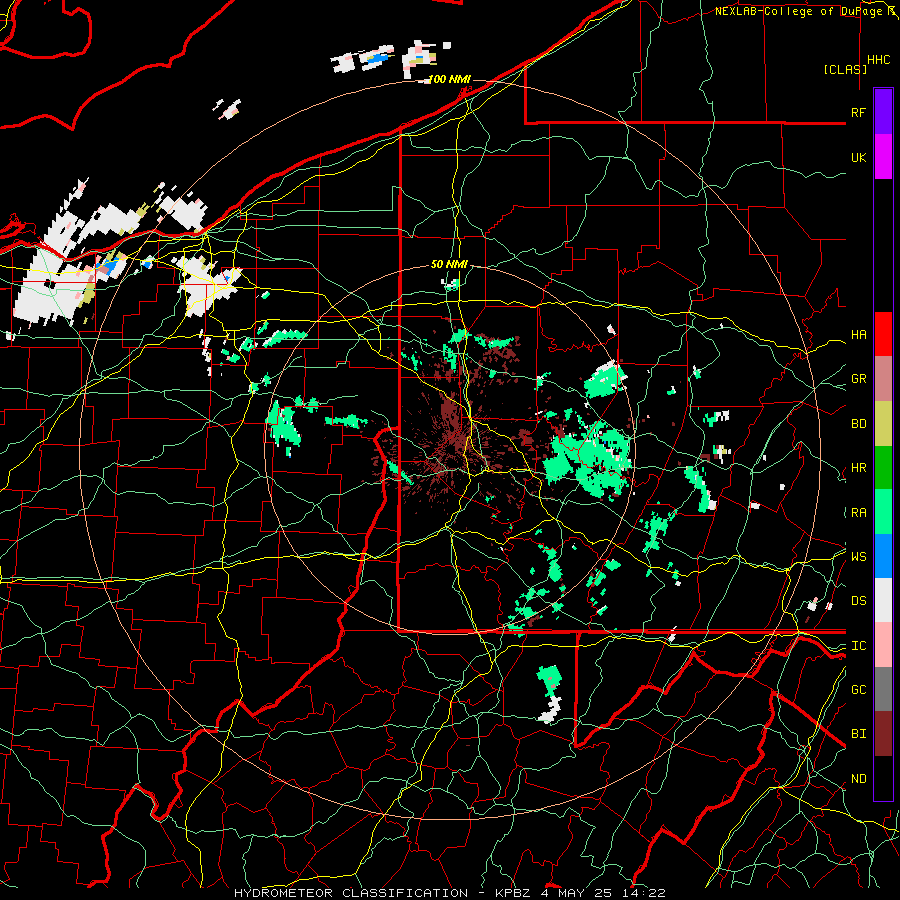Click the HA legend label

click(858, 335)
